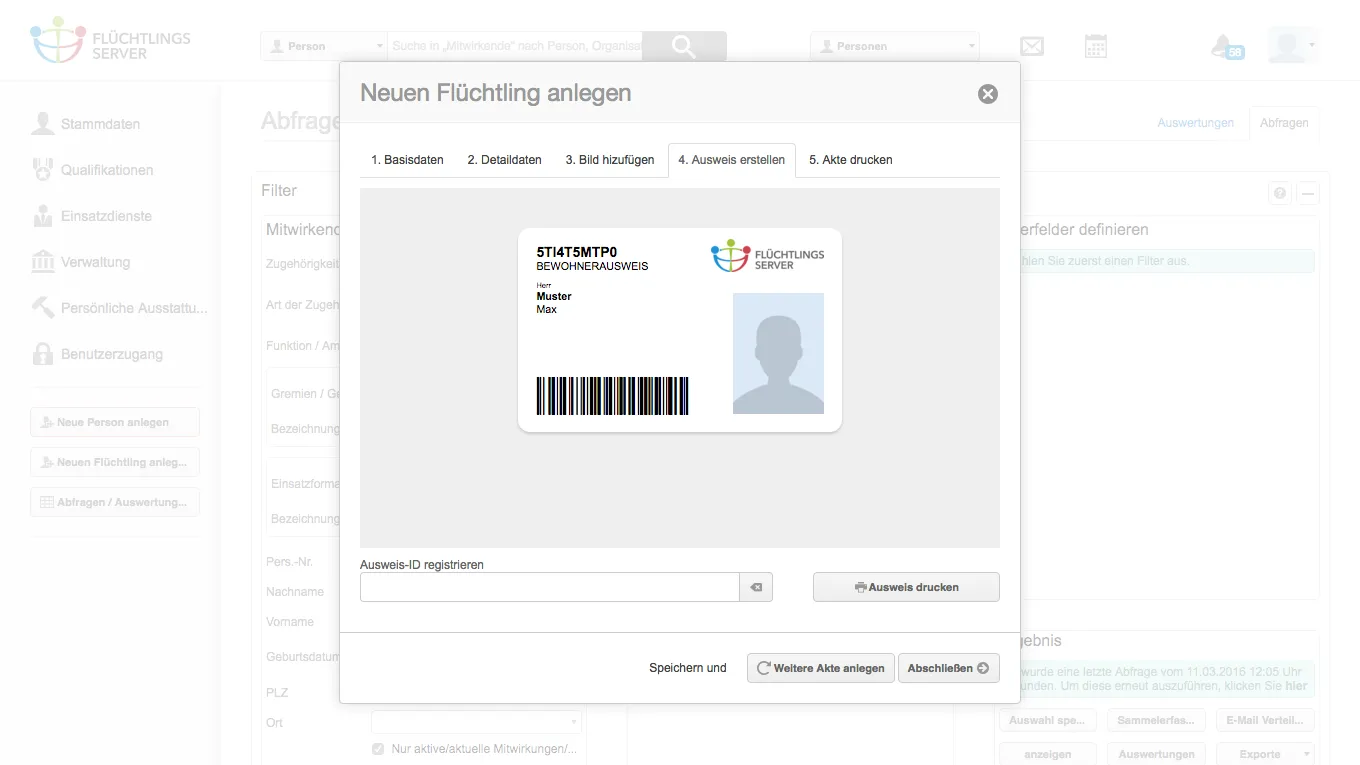Switch to 3. Bild hizufügen tab
1360x765 pixels.
click(610, 160)
